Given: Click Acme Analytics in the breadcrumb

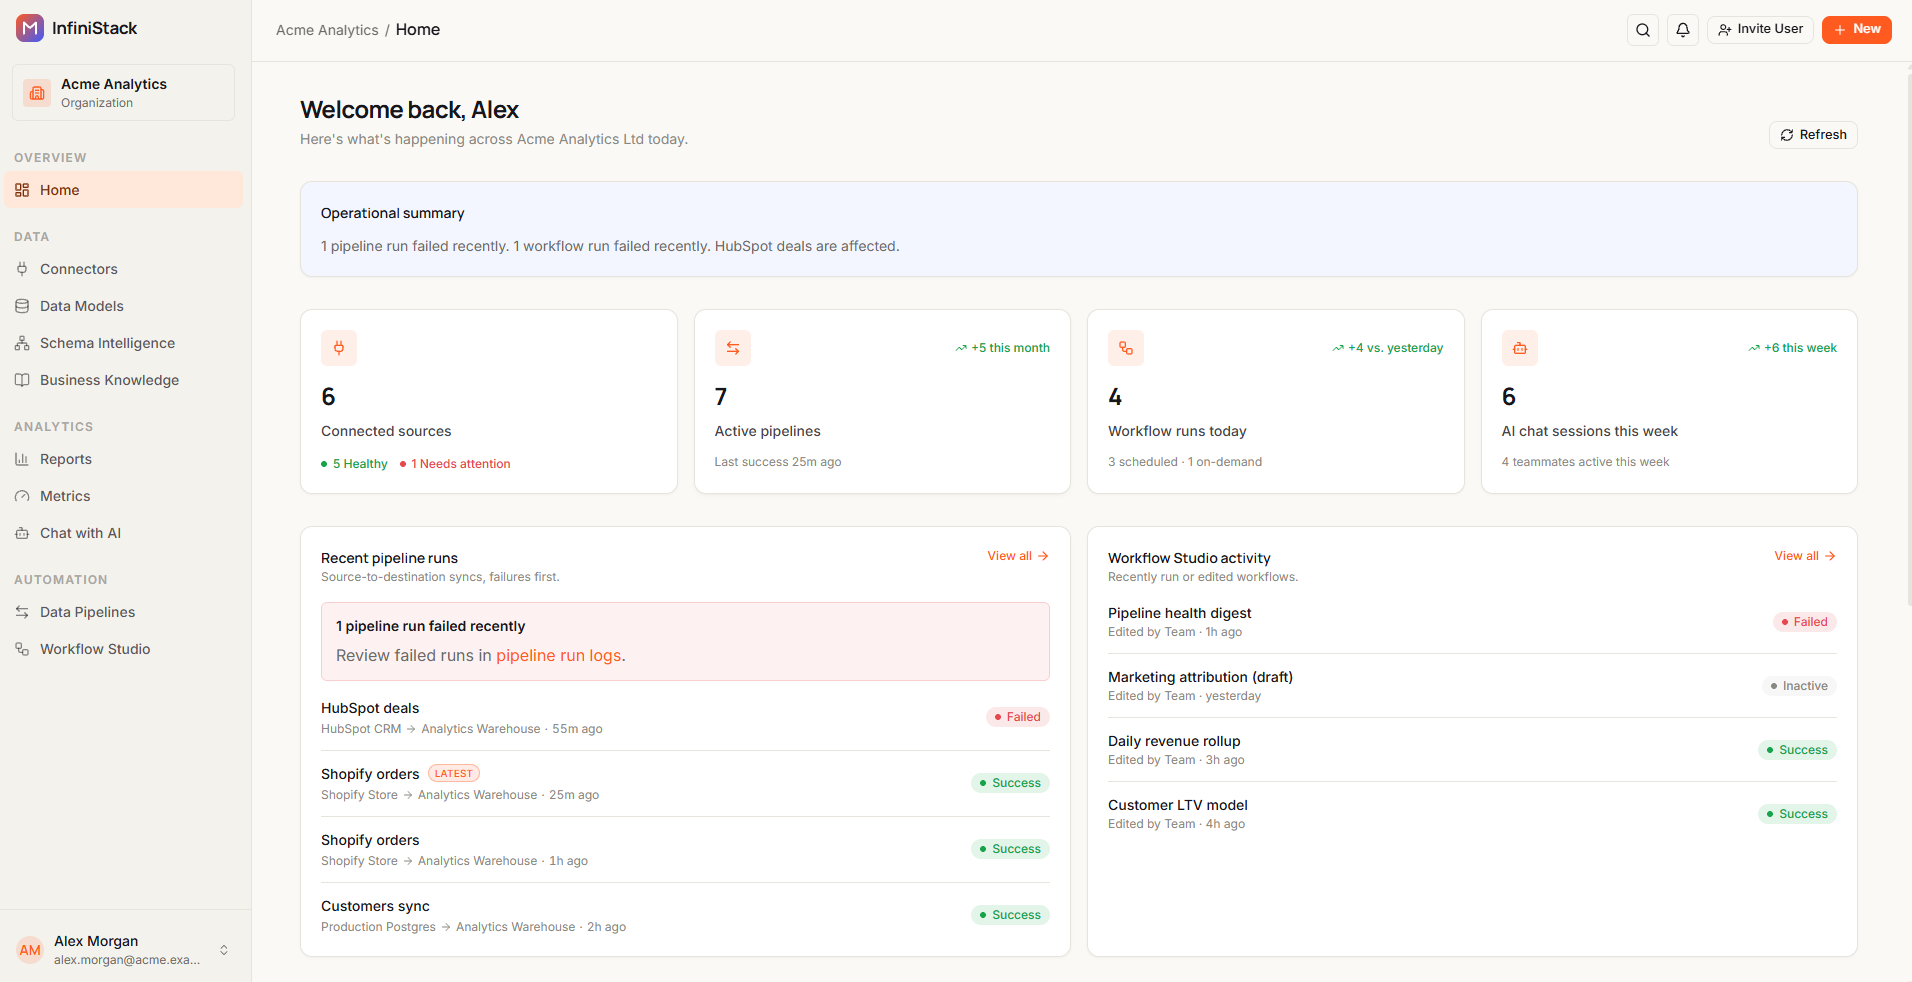Looking at the screenshot, I should click(x=327, y=30).
